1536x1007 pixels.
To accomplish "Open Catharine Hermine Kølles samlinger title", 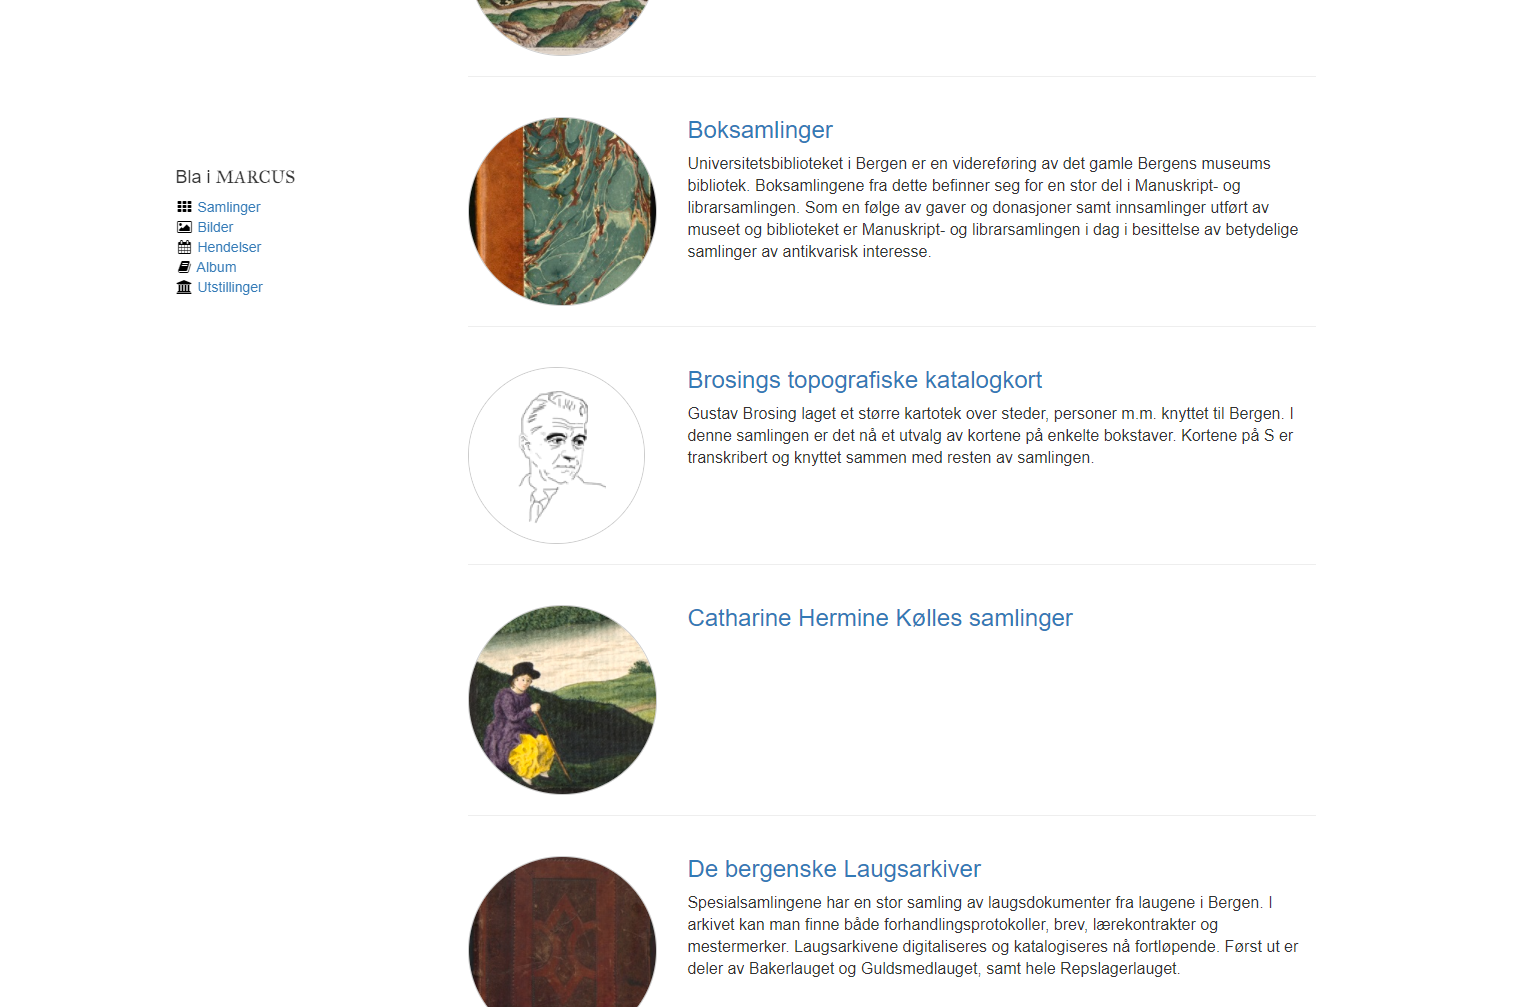I will point(880,618).
